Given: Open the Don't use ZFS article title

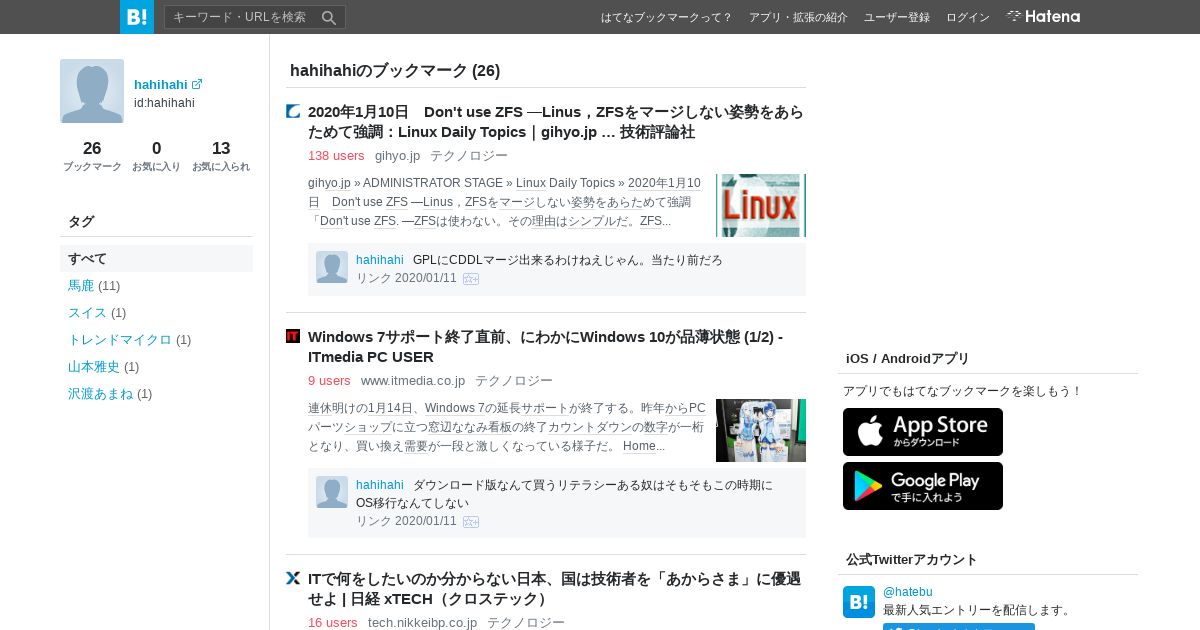Looking at the screenshot, I should coord(556,122).
